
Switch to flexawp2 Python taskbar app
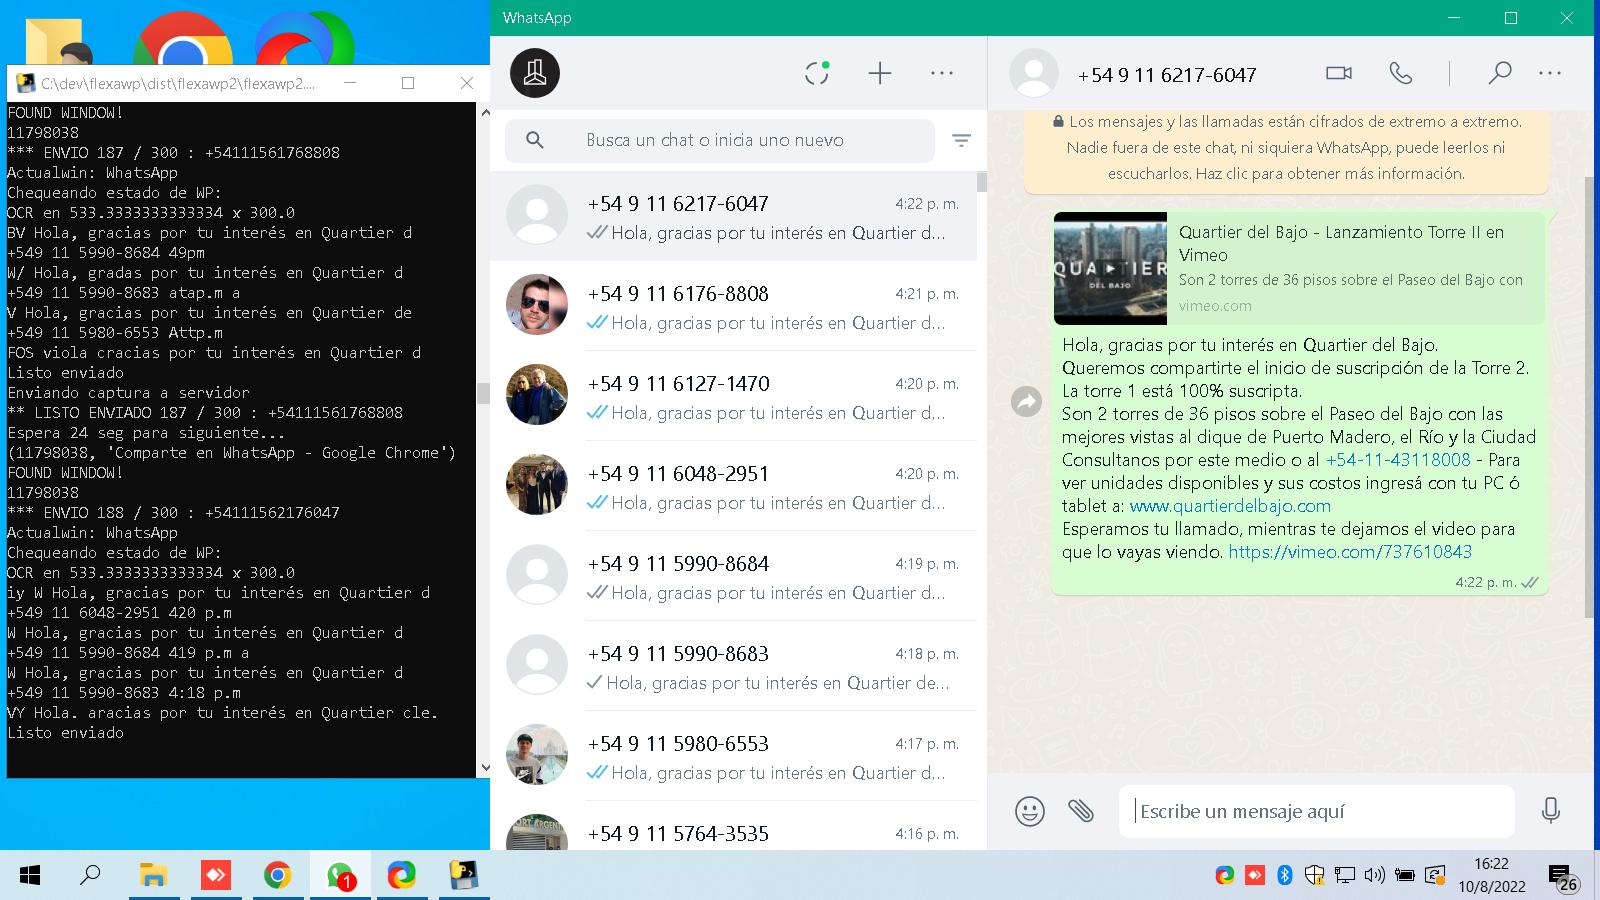pyautogui.click(x=463, y=876)
